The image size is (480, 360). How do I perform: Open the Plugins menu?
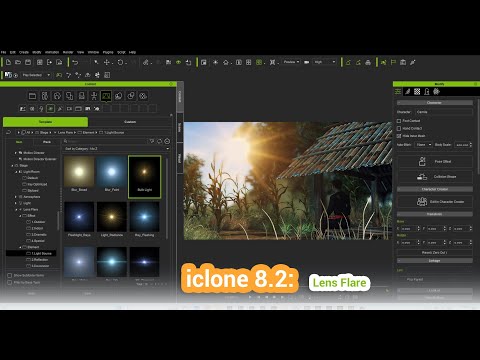tap(108, 52)
